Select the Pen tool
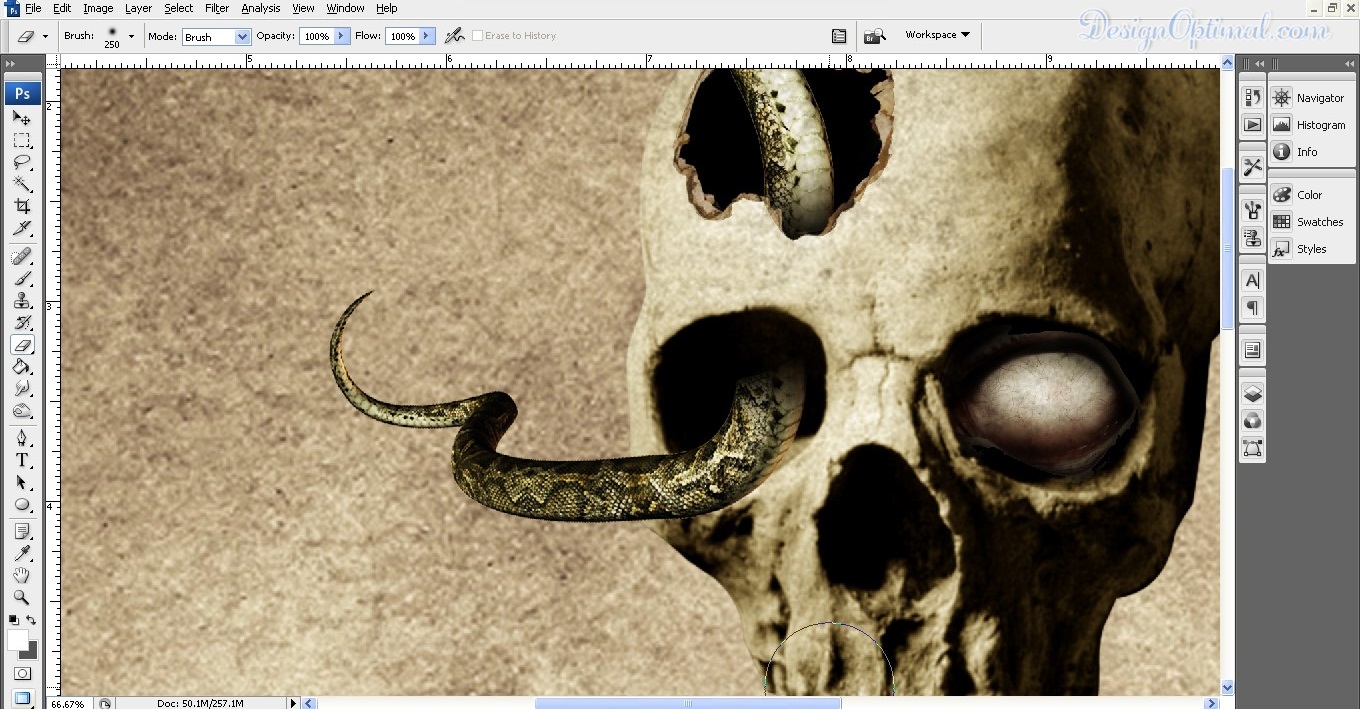Viewport: 1360px width, 709px height. pos(22,438)
